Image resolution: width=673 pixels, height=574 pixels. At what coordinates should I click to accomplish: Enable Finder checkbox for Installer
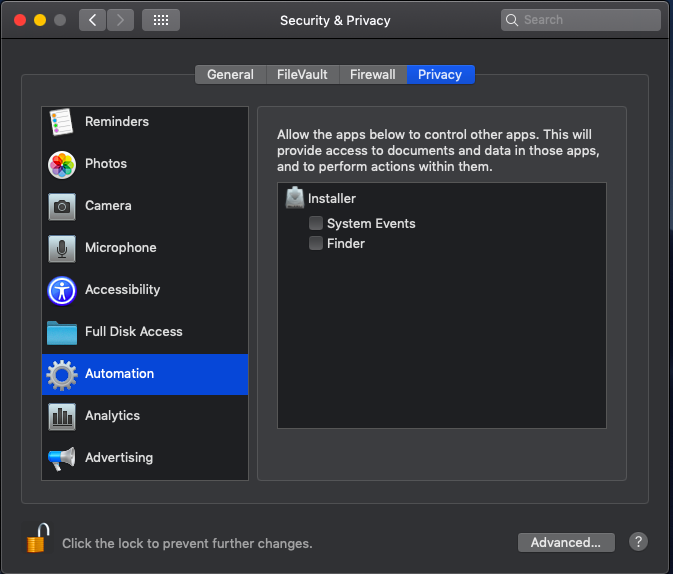(x=316, y=243)
